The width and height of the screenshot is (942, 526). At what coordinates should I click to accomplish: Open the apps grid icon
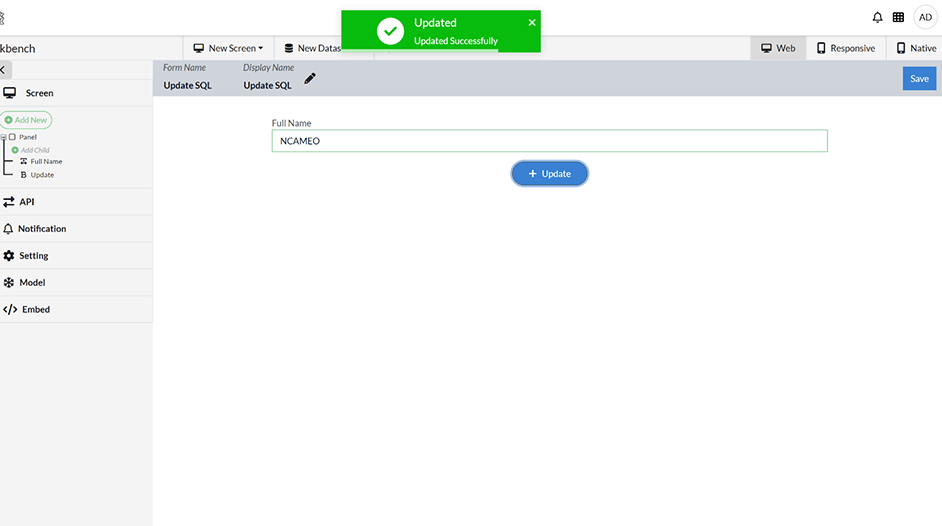[899, 17]
